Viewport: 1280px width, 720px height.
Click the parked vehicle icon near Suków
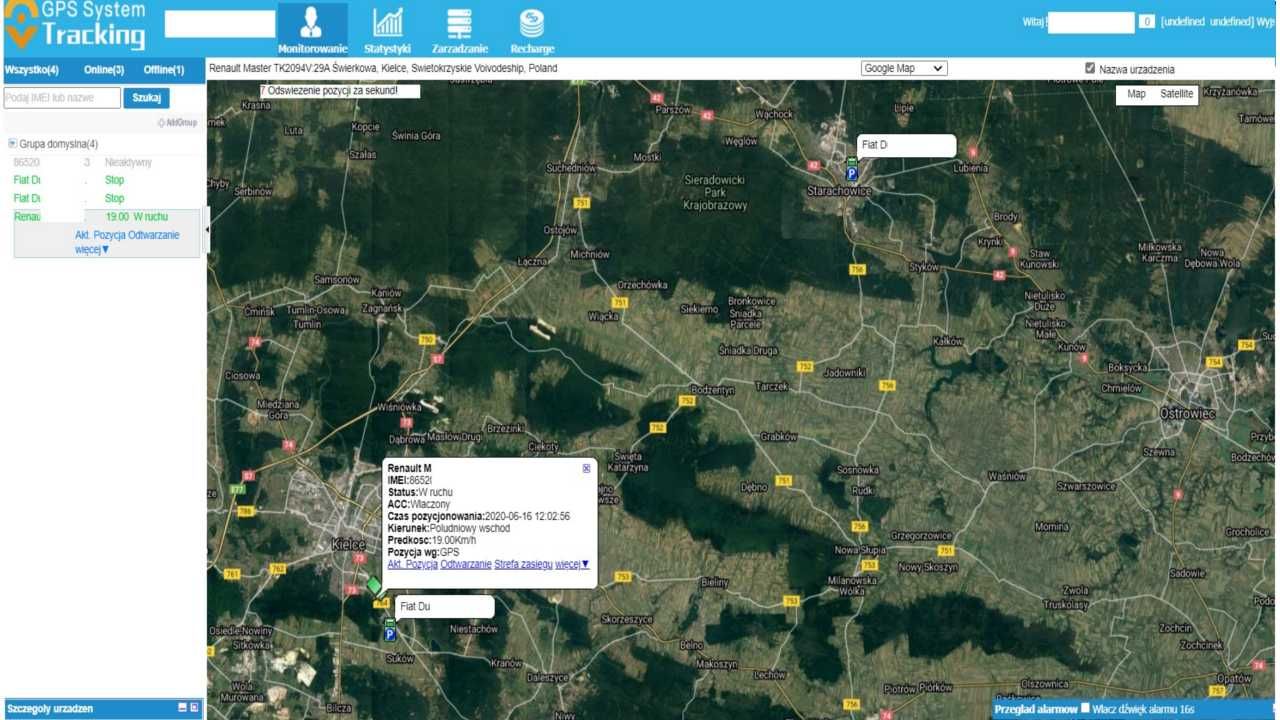click(390, 630)
